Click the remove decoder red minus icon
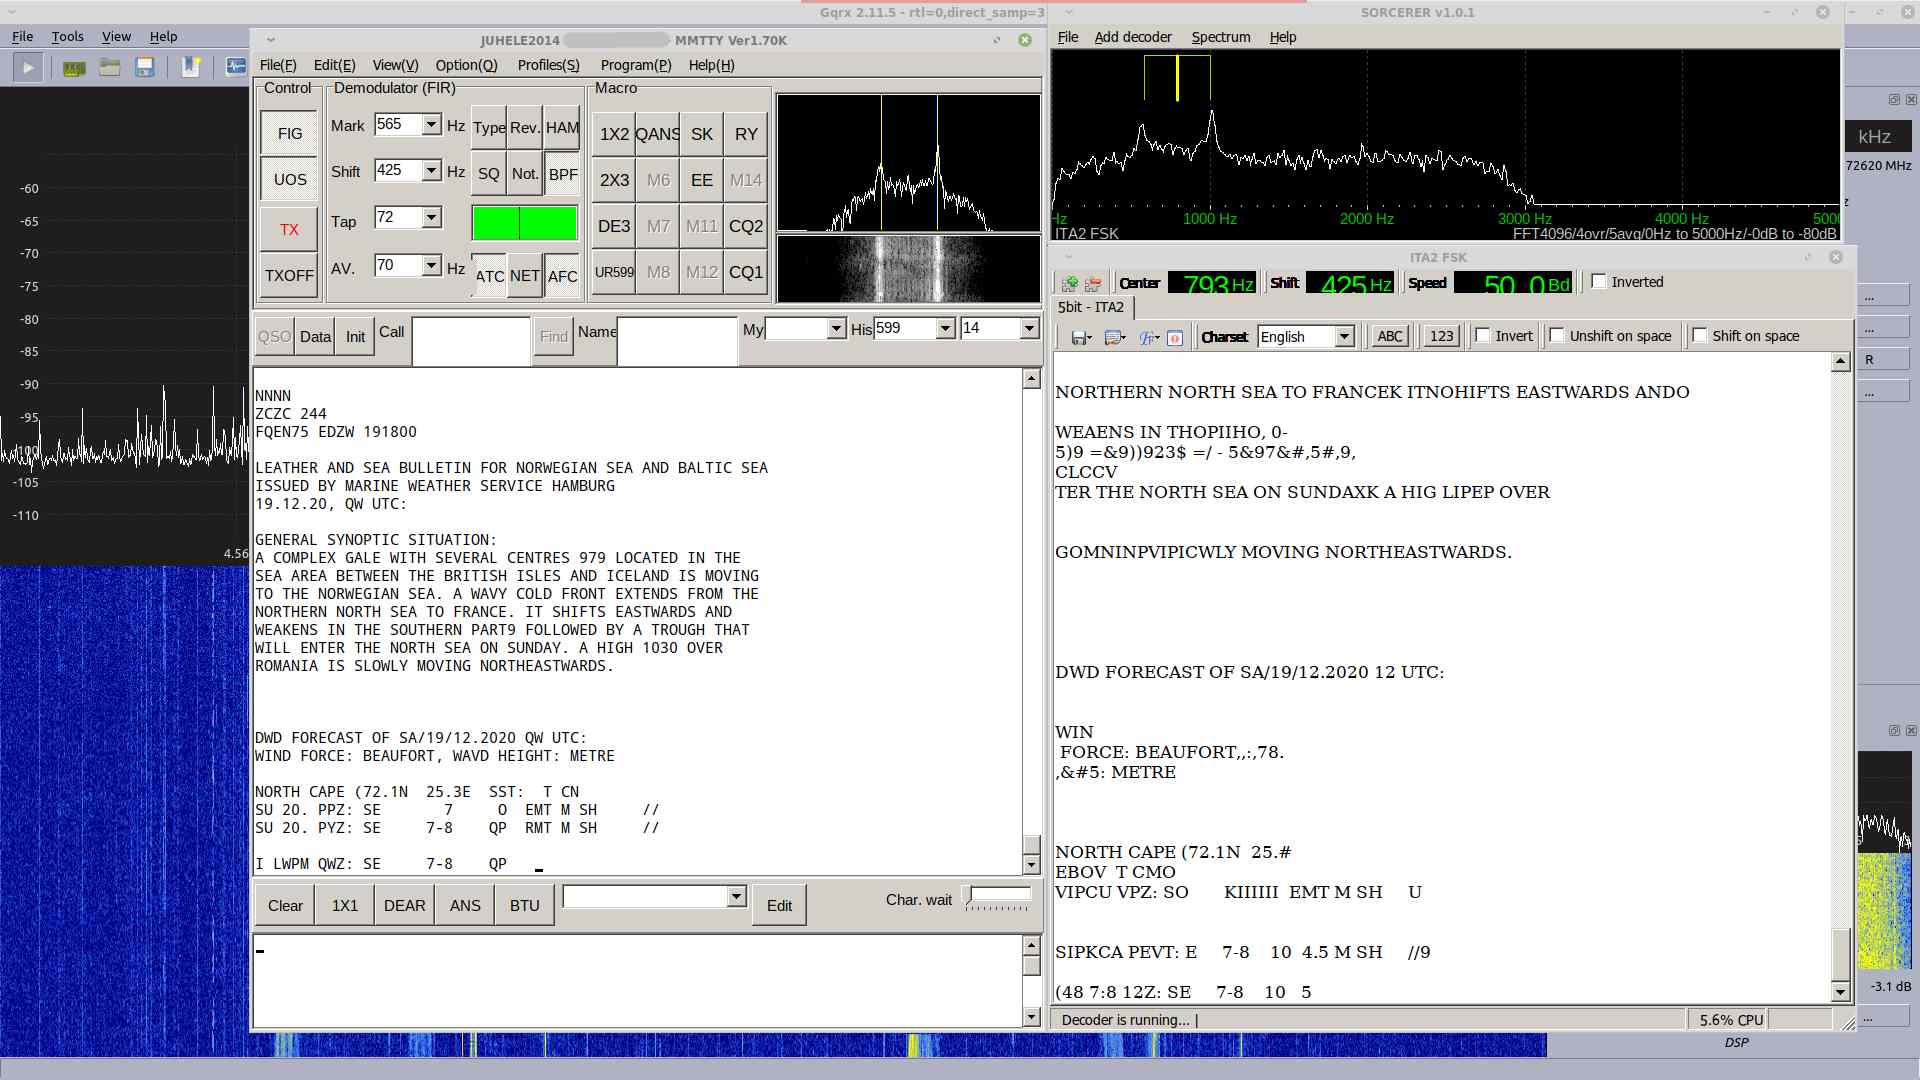This screenshot has height=1080, width=1920. [1093, 284]
